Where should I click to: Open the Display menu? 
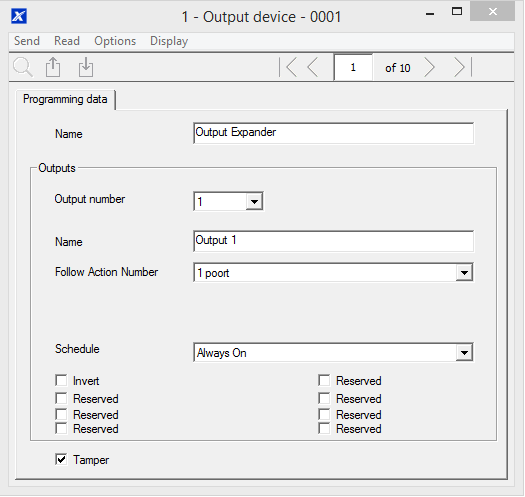pos(169,41)
